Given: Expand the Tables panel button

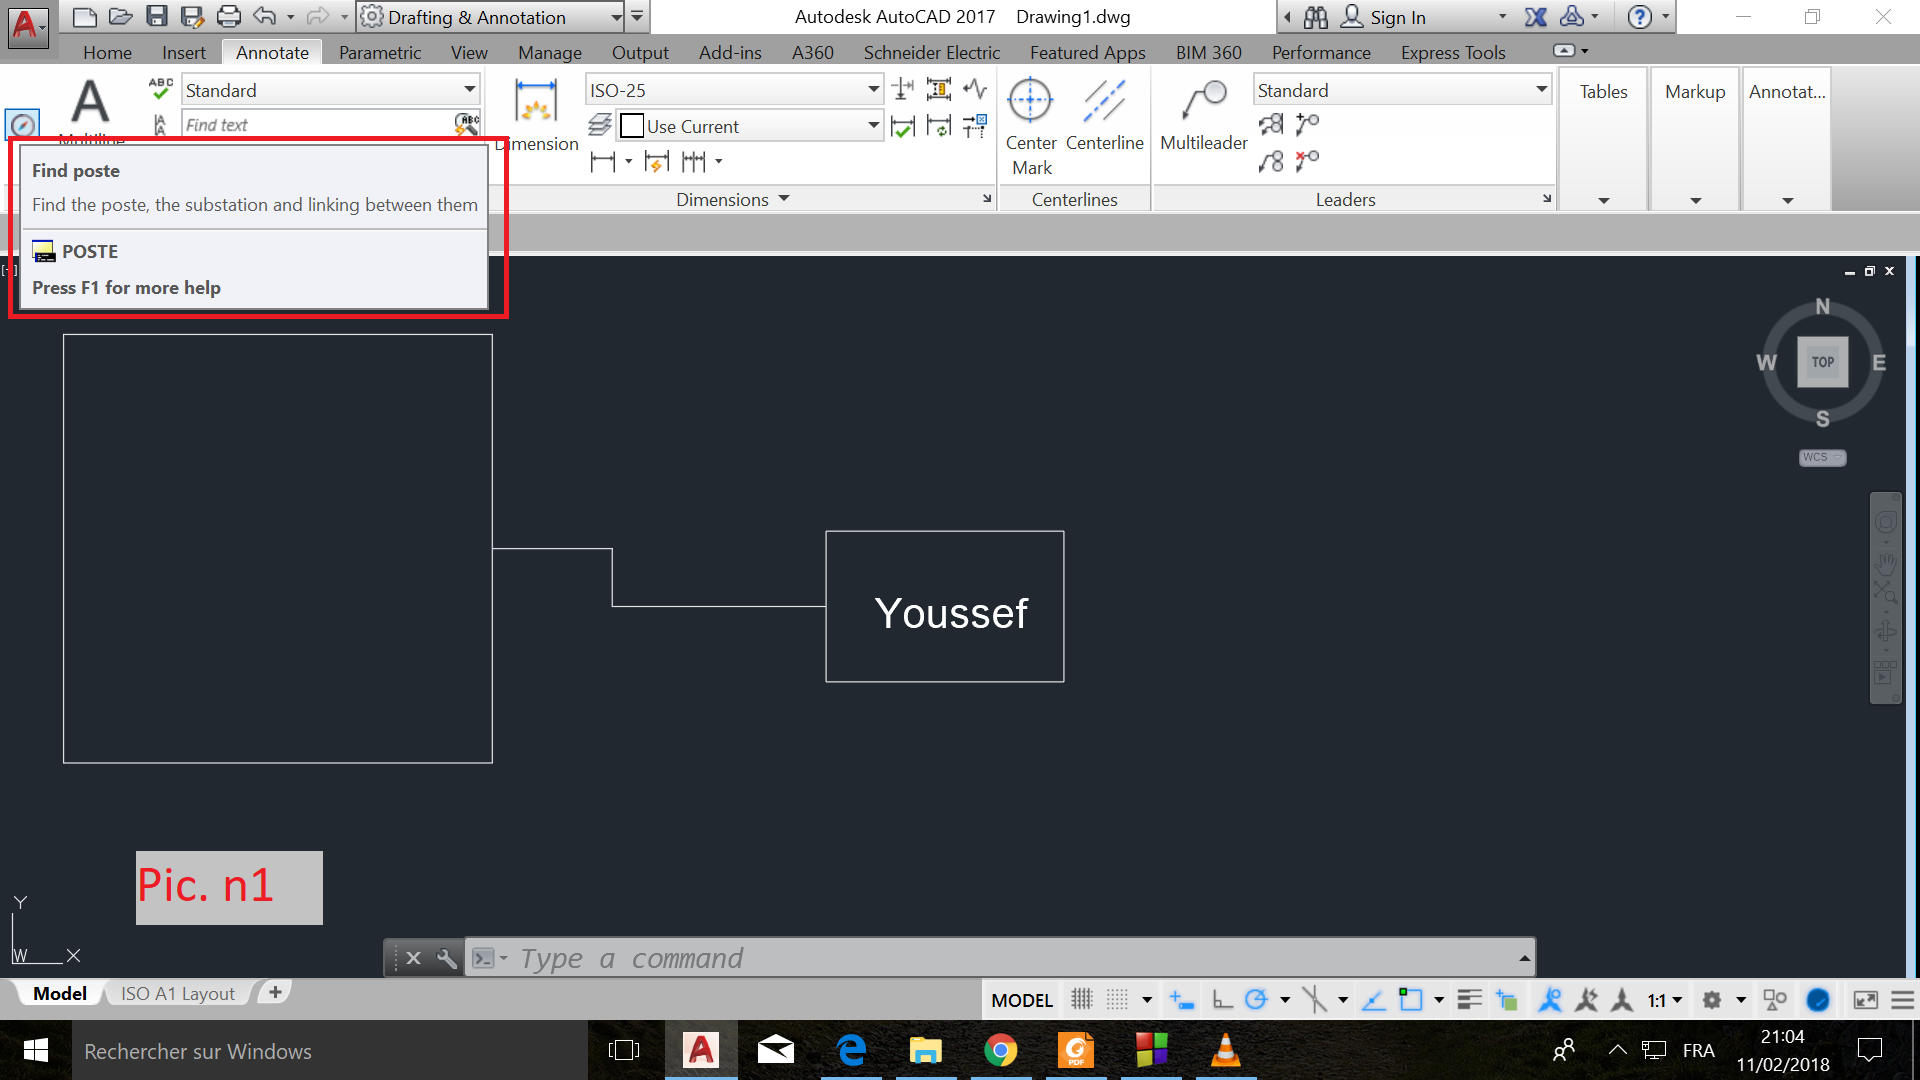Looking at the screenshot, I should coord(1603,139).
